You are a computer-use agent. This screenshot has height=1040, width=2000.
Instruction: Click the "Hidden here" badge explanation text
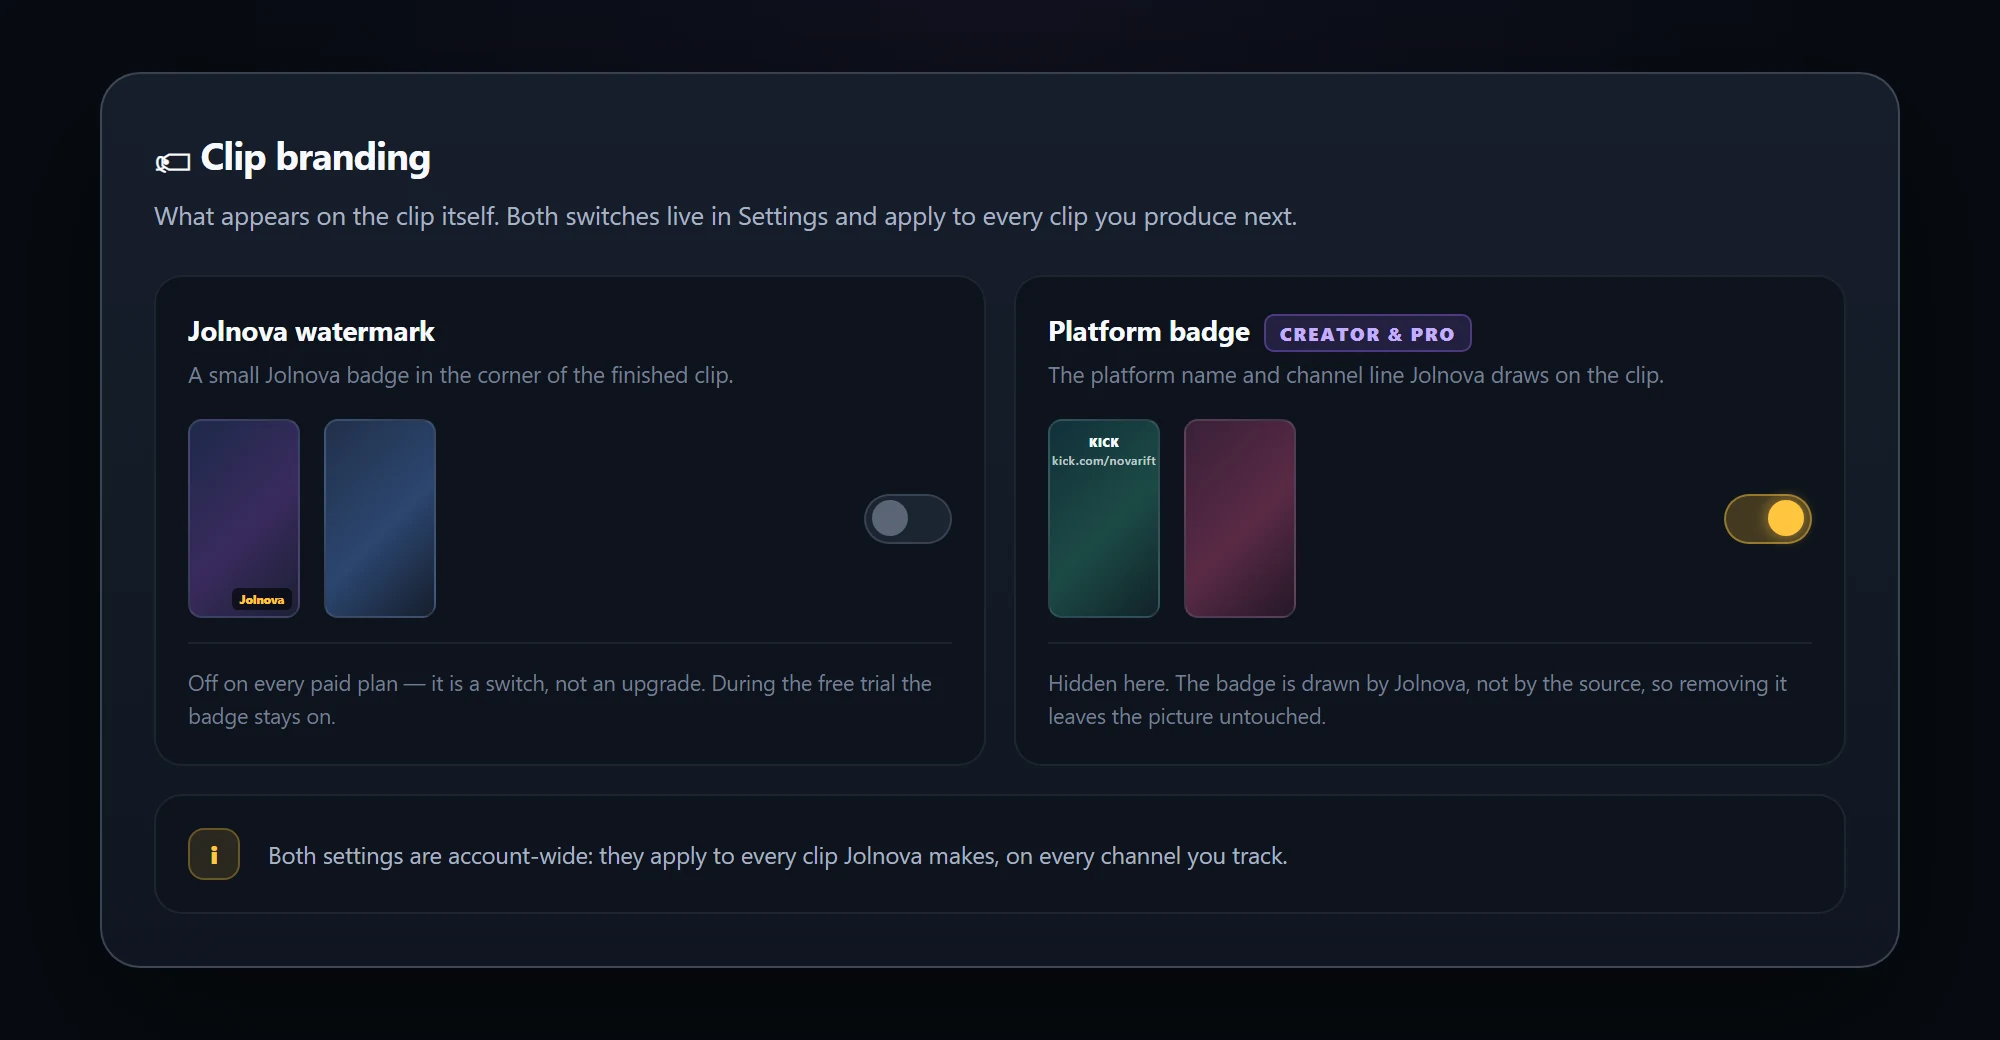coord(1417,700)
